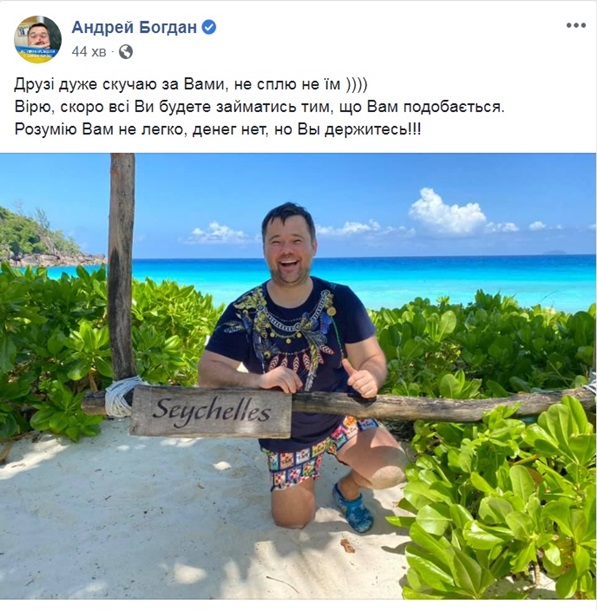Screen dimensions: 597x610
Task: Open the Андрей Богдан profile name link
Action: tap(134, 27)
